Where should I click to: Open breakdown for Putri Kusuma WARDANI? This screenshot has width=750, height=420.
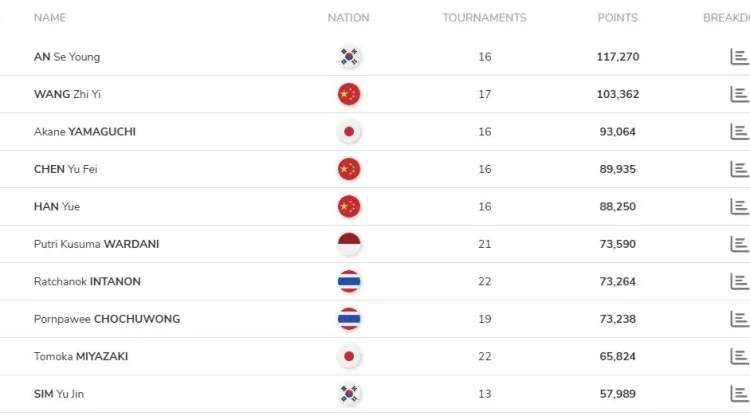coord(739,244)
